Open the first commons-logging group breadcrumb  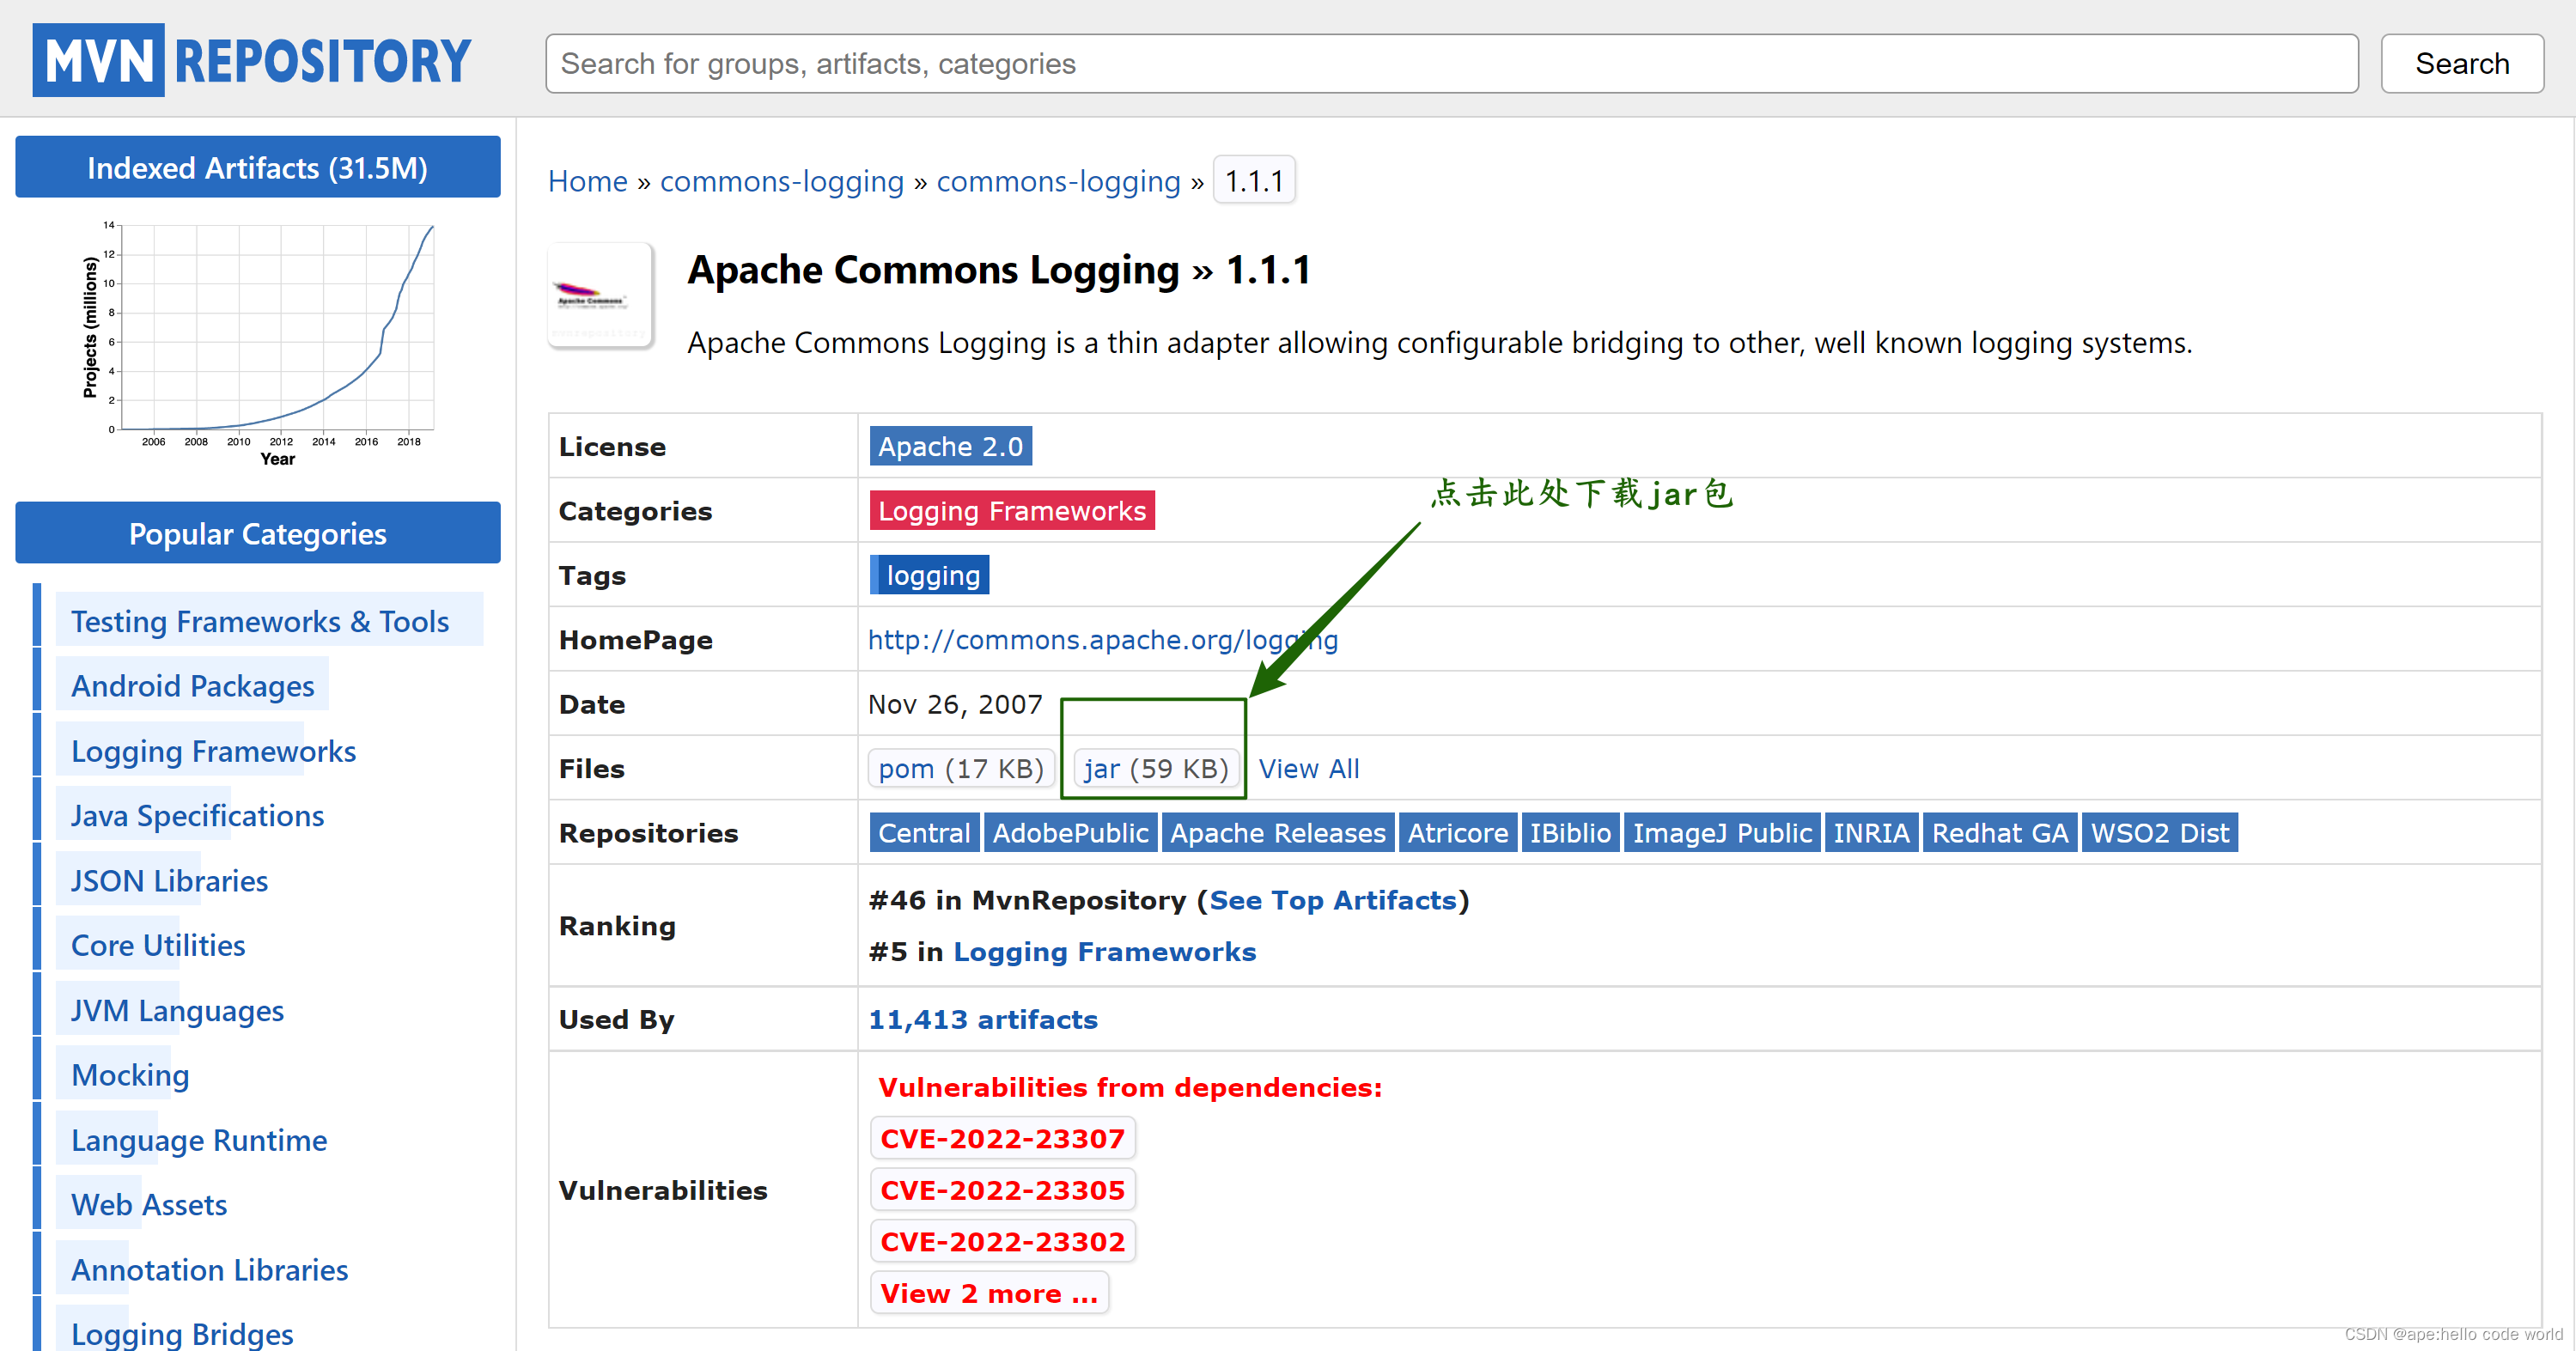781,181
